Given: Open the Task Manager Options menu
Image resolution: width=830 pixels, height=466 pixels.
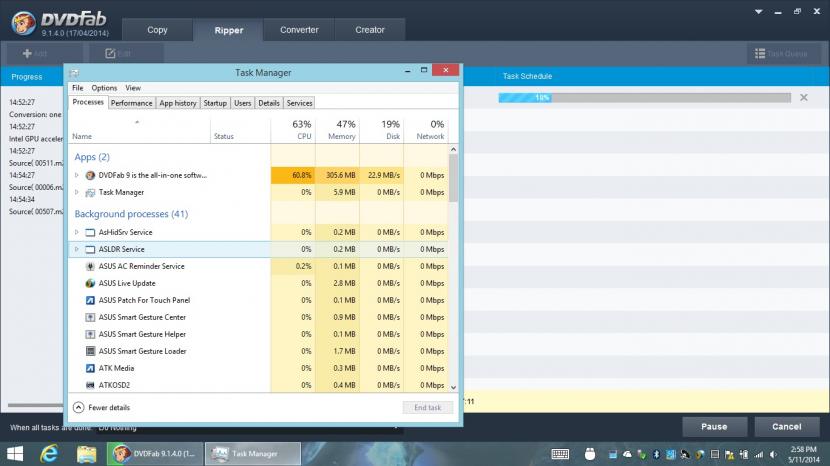Looking at the screenshot, I should tap(104, 88).
